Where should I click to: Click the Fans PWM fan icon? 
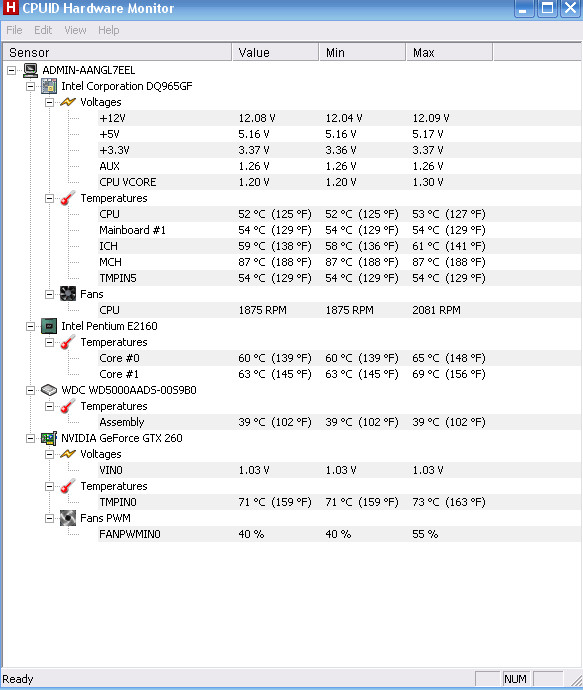tap(68, 518)
